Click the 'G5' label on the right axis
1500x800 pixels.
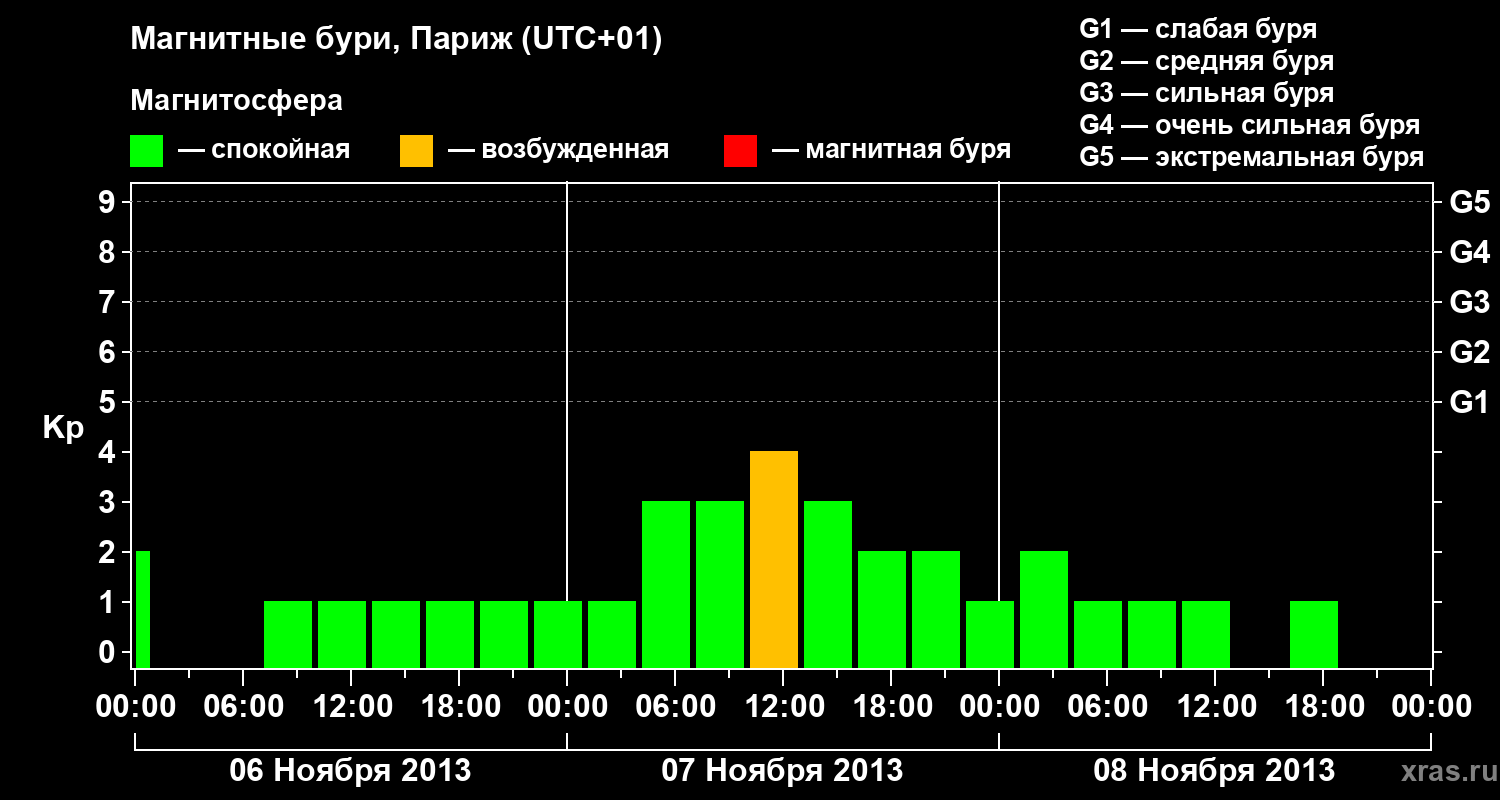1469,202
